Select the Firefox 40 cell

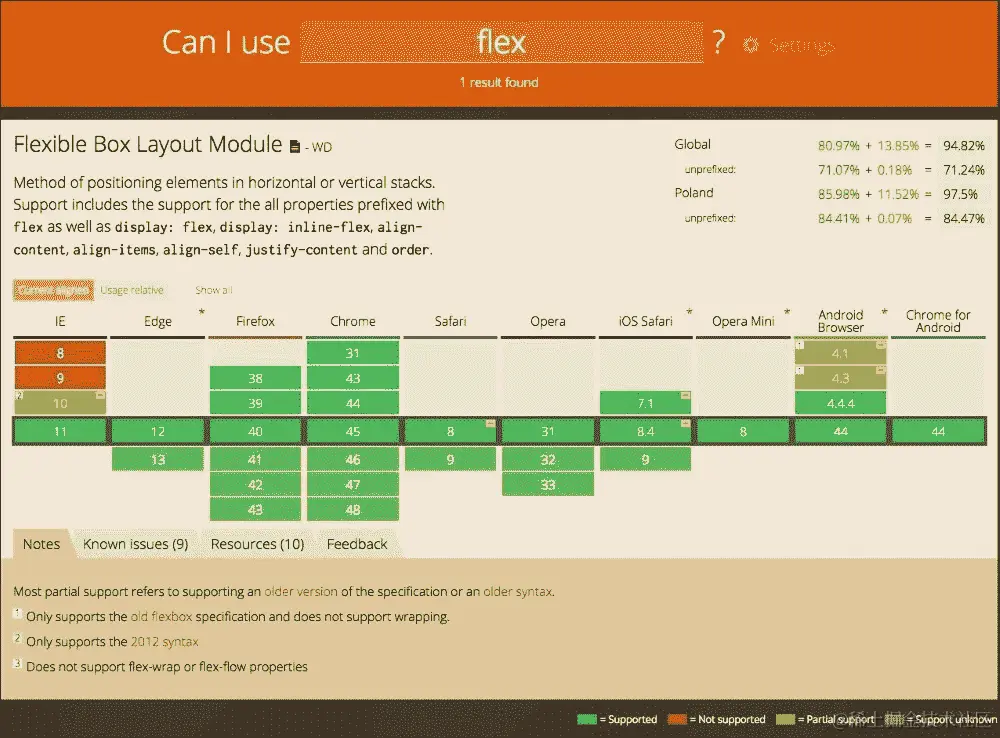tap(255, 431)
